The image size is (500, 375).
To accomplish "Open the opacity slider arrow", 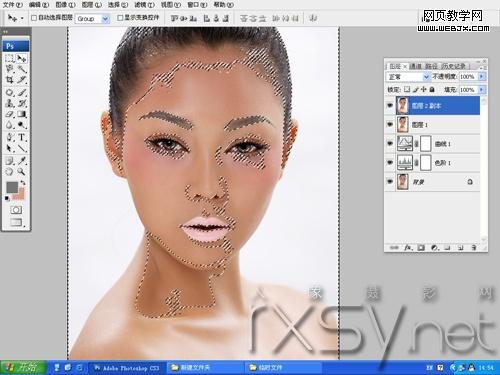I will point(481,77).
